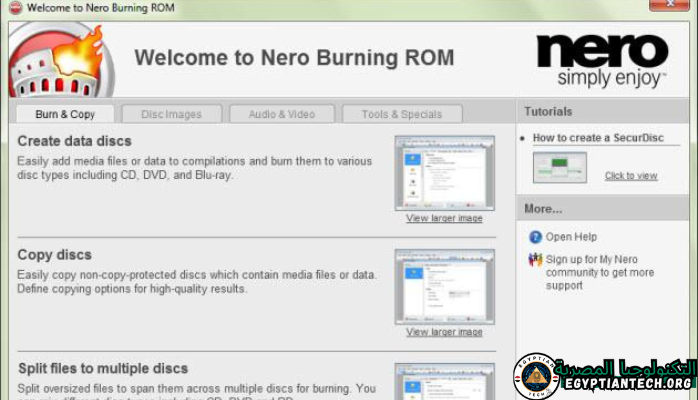Go to the Tools & Specials tab
This screenshot has height=400, width=698.
coord(401,114)
